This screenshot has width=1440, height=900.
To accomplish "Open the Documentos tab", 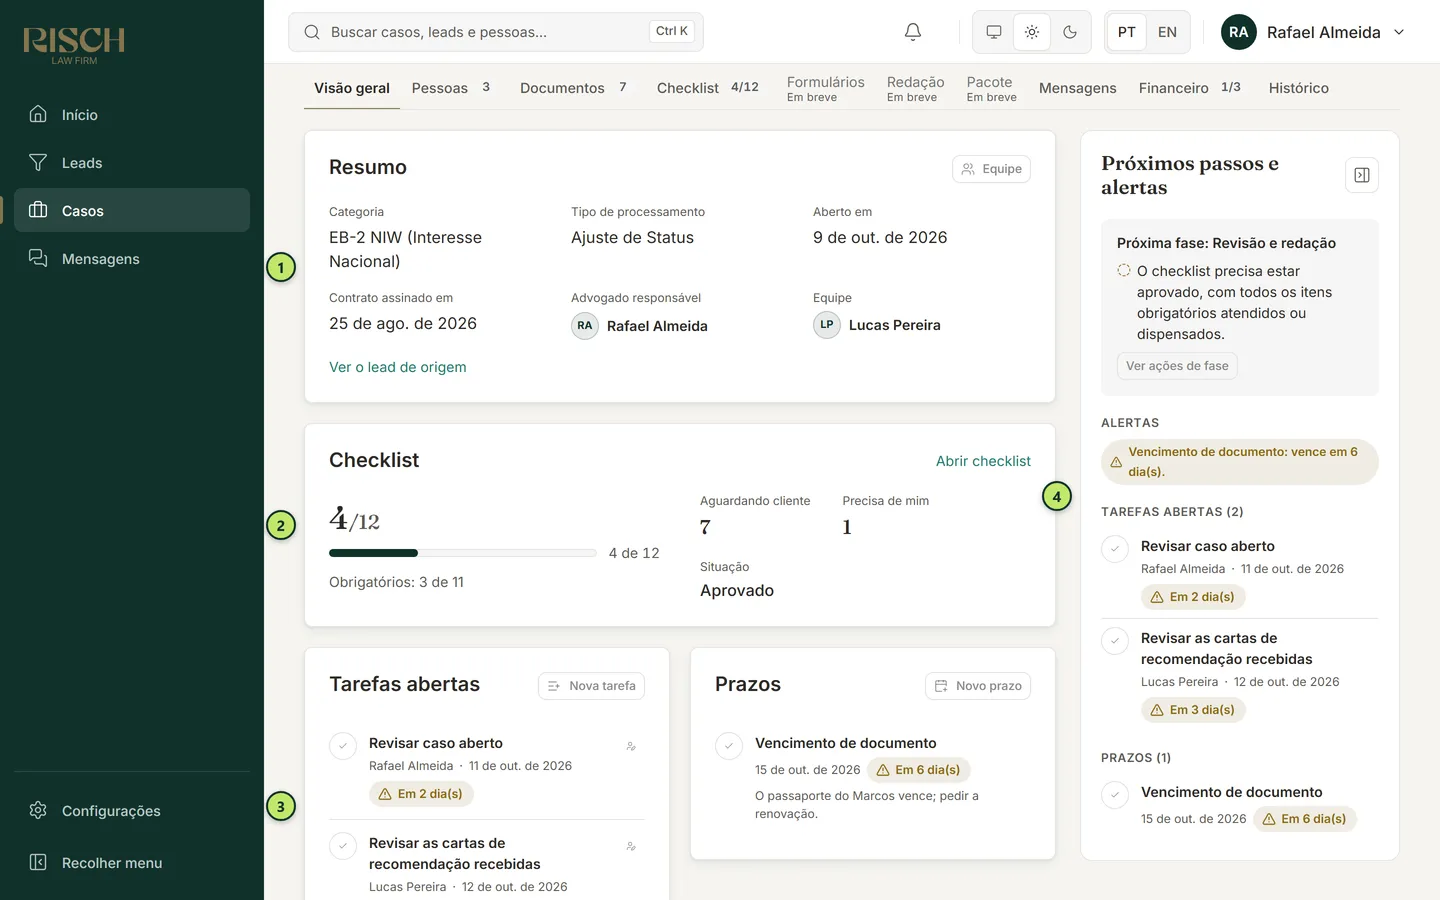I will click(x=573, y=88).
